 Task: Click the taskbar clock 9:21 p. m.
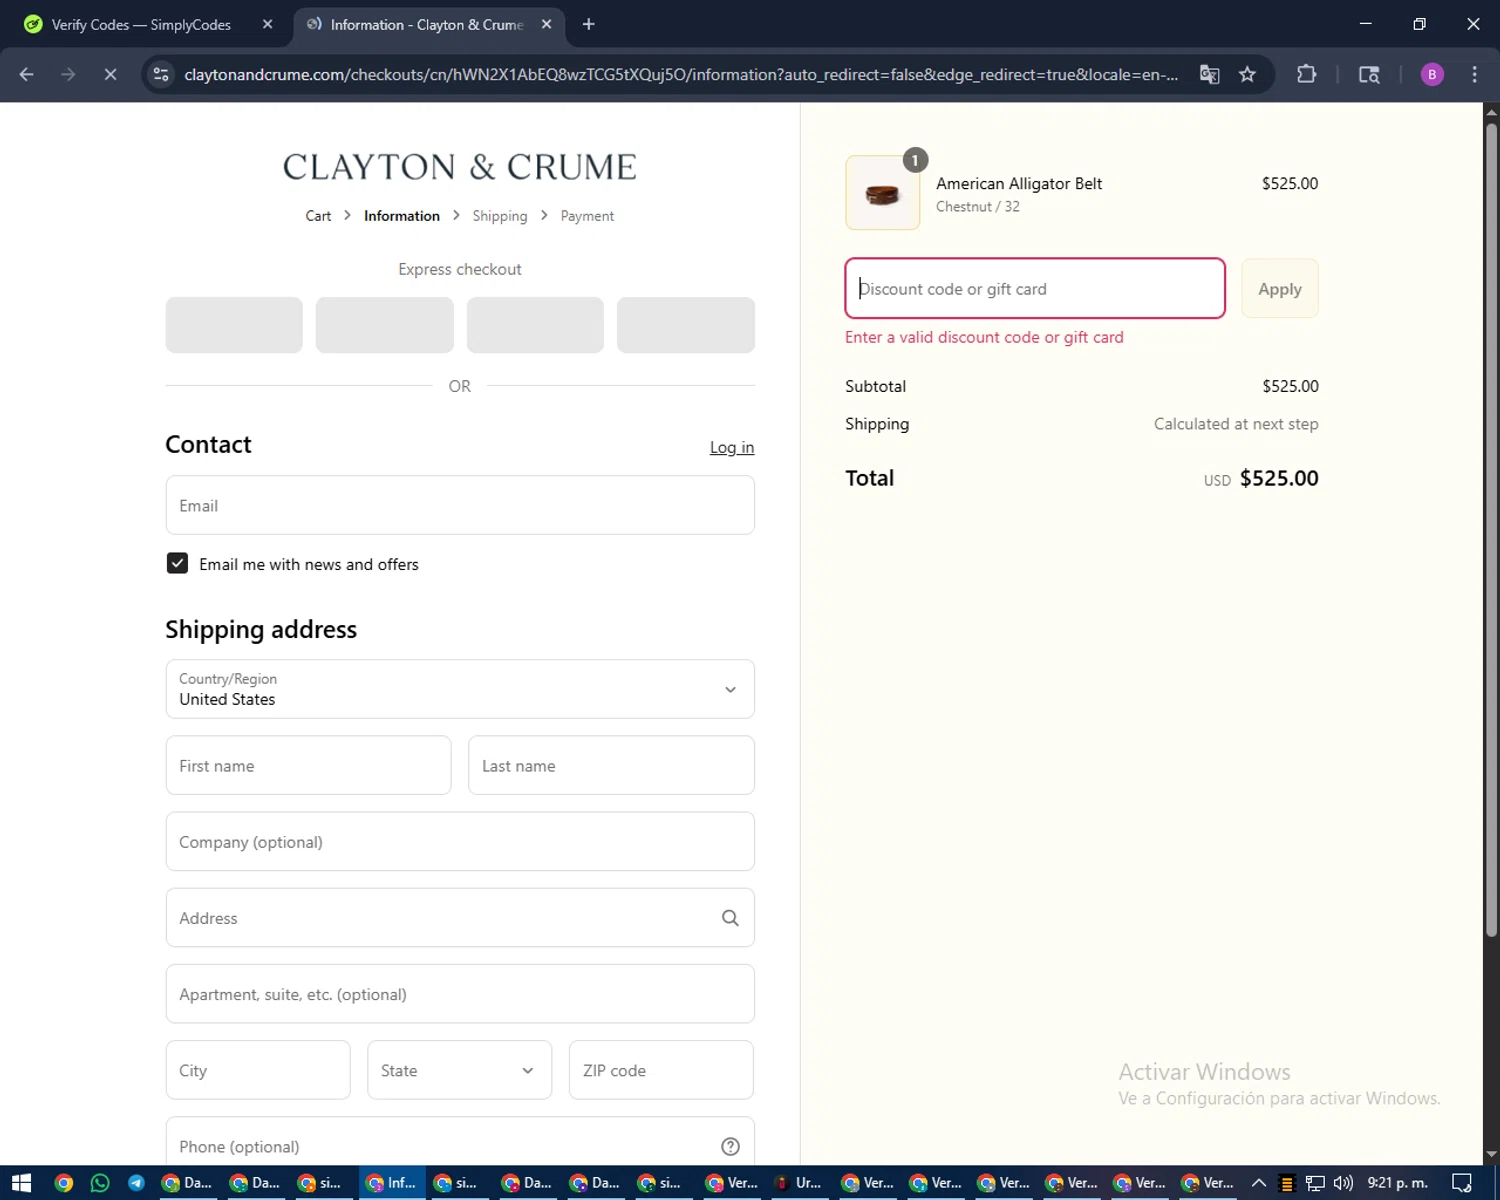click(1397, 1183)
